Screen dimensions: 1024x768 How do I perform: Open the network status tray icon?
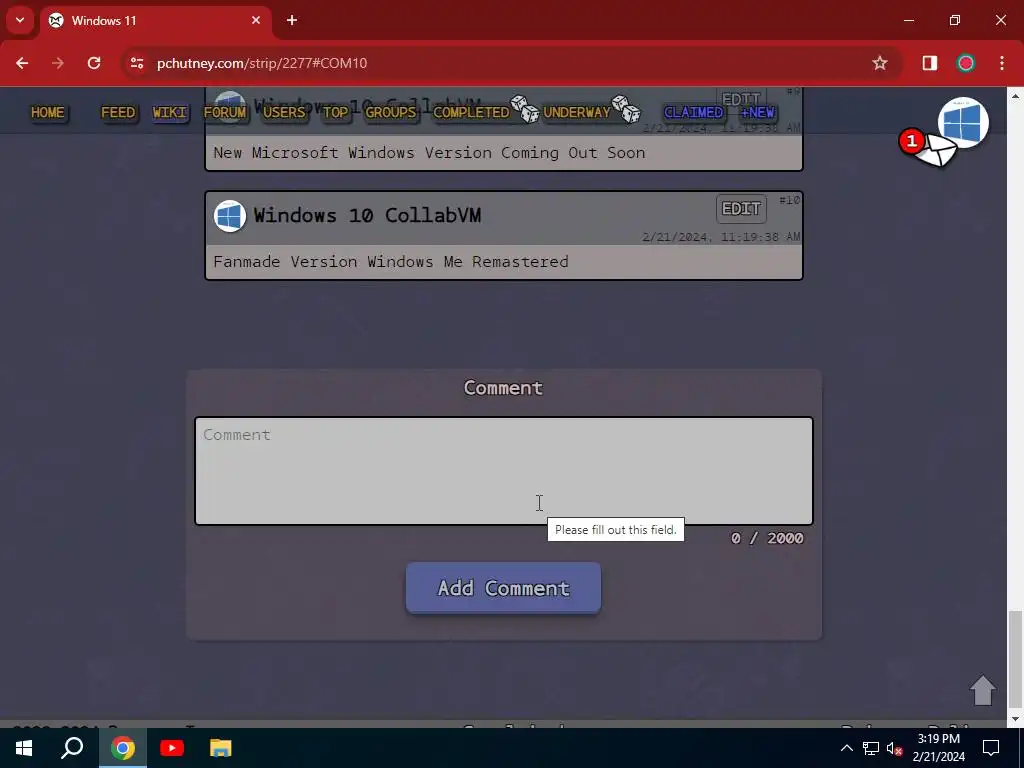pos(871,748)
